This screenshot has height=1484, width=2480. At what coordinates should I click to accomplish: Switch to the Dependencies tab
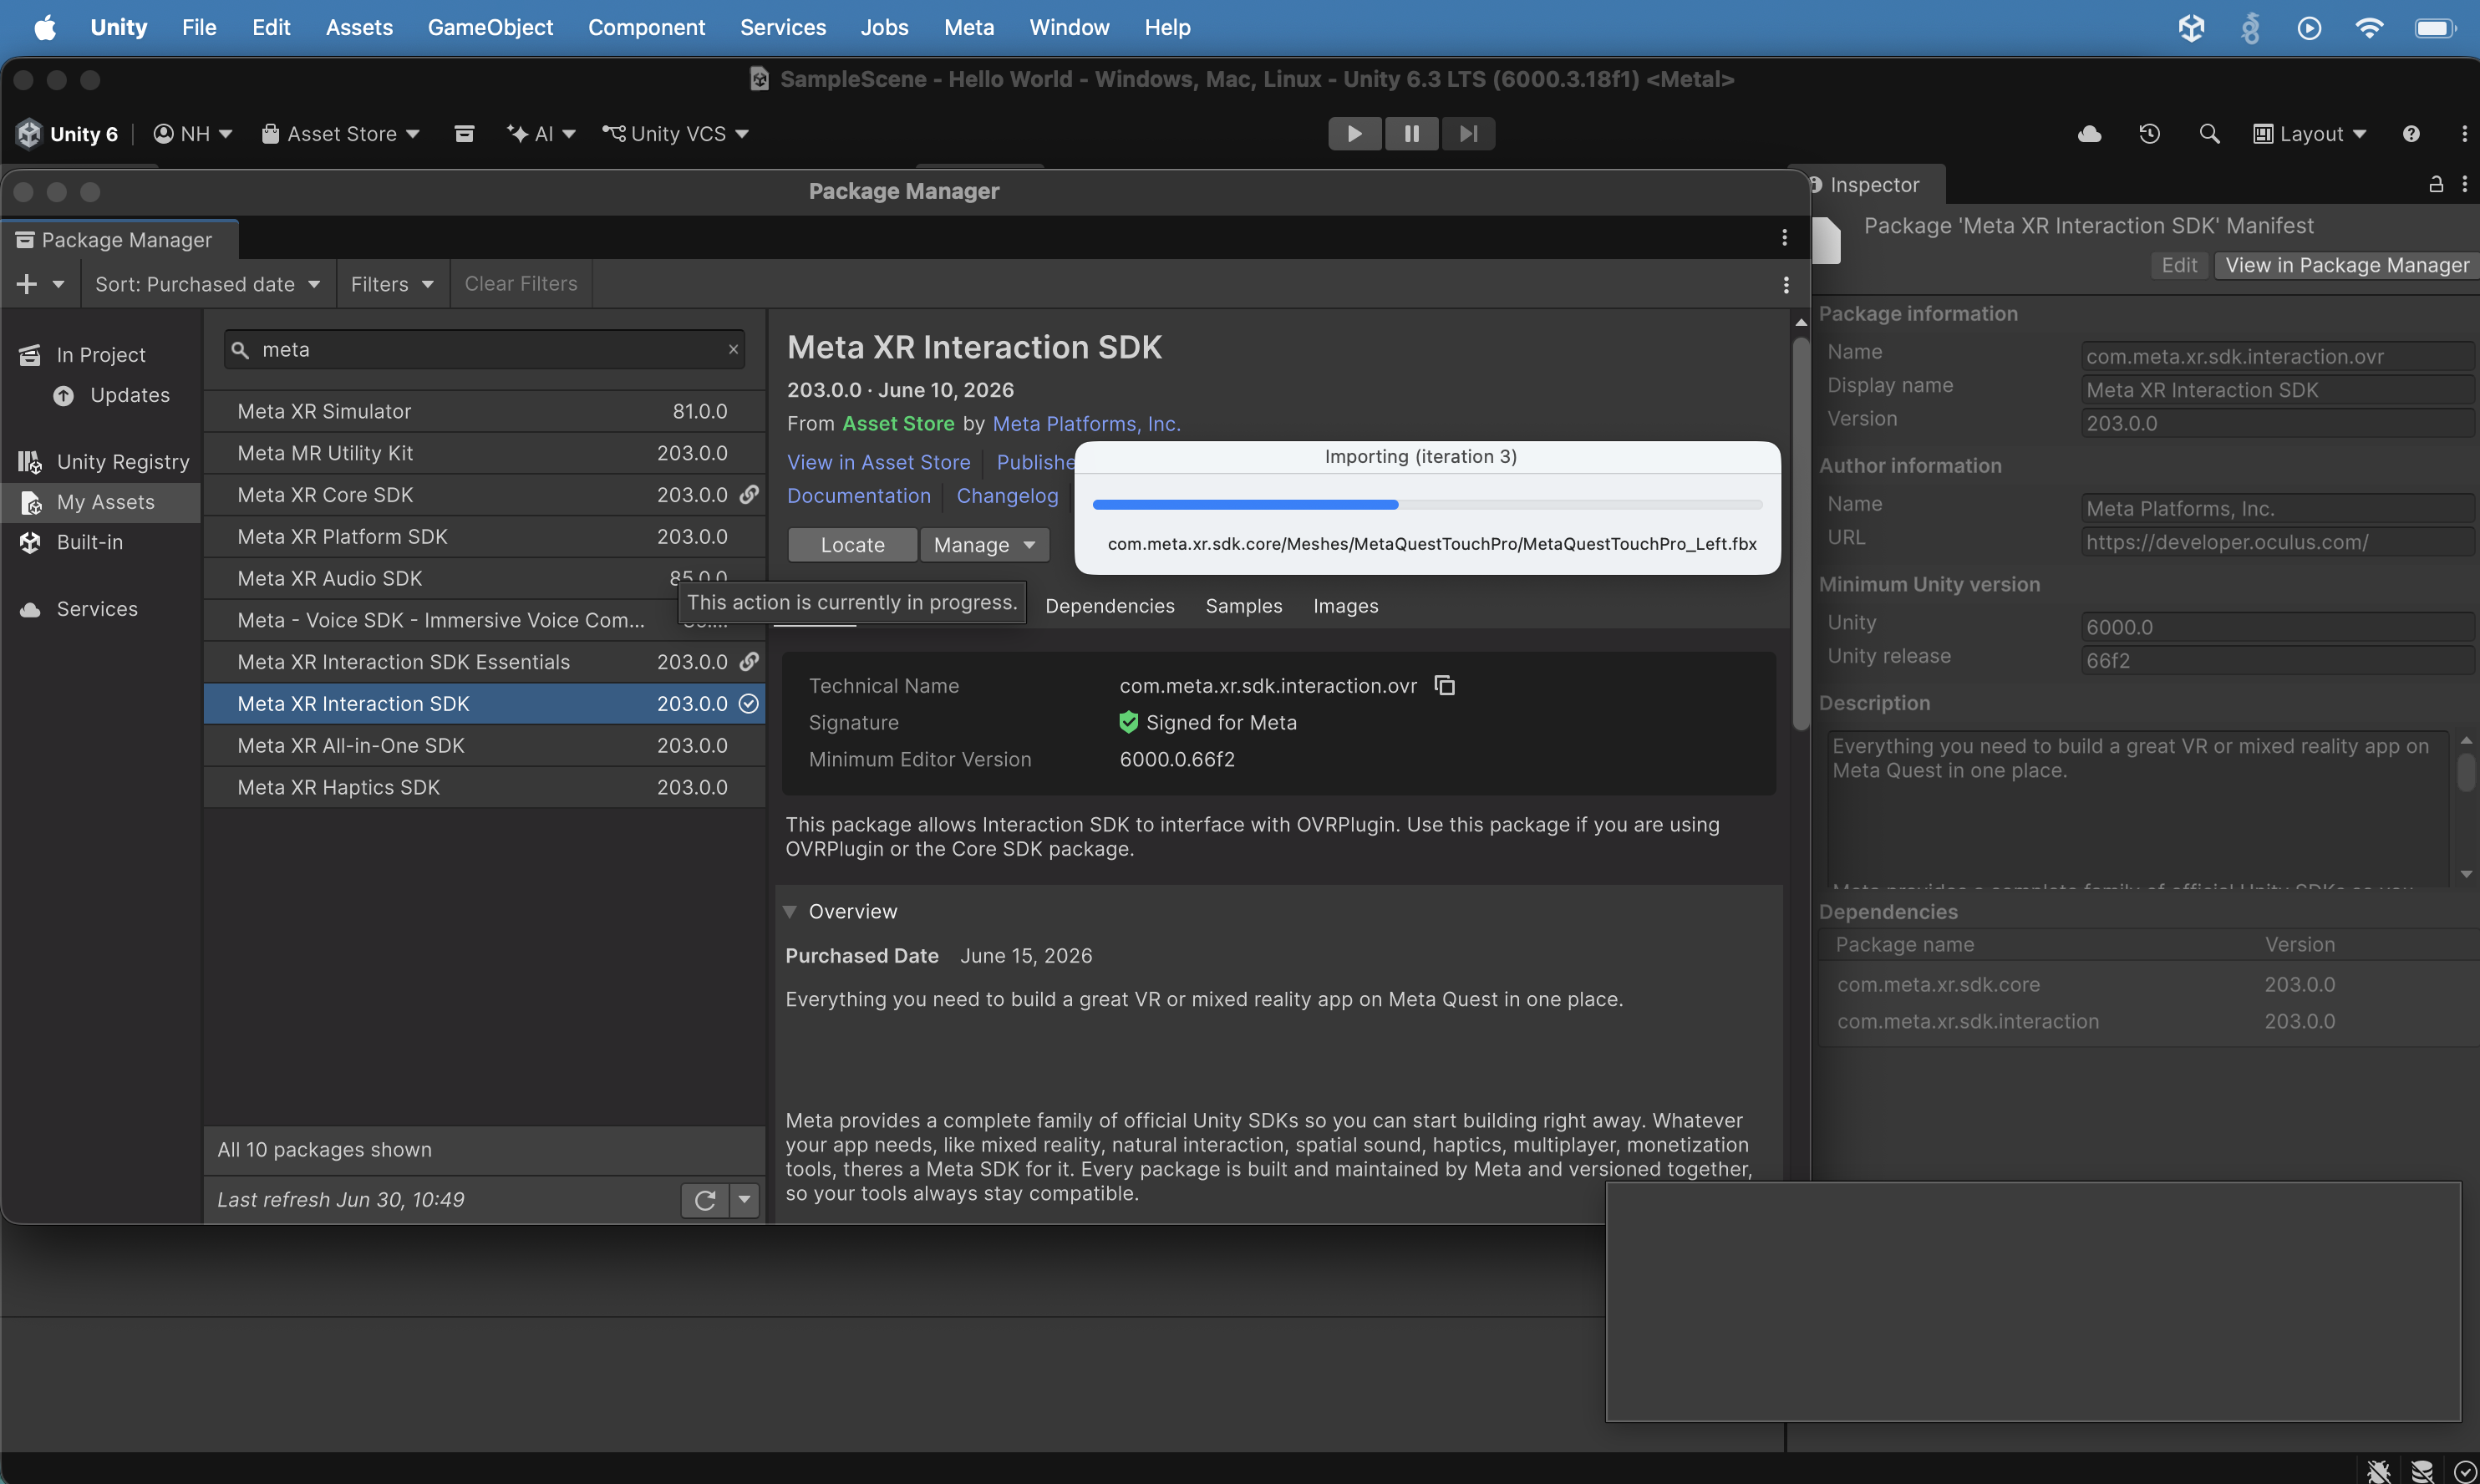1110,606
